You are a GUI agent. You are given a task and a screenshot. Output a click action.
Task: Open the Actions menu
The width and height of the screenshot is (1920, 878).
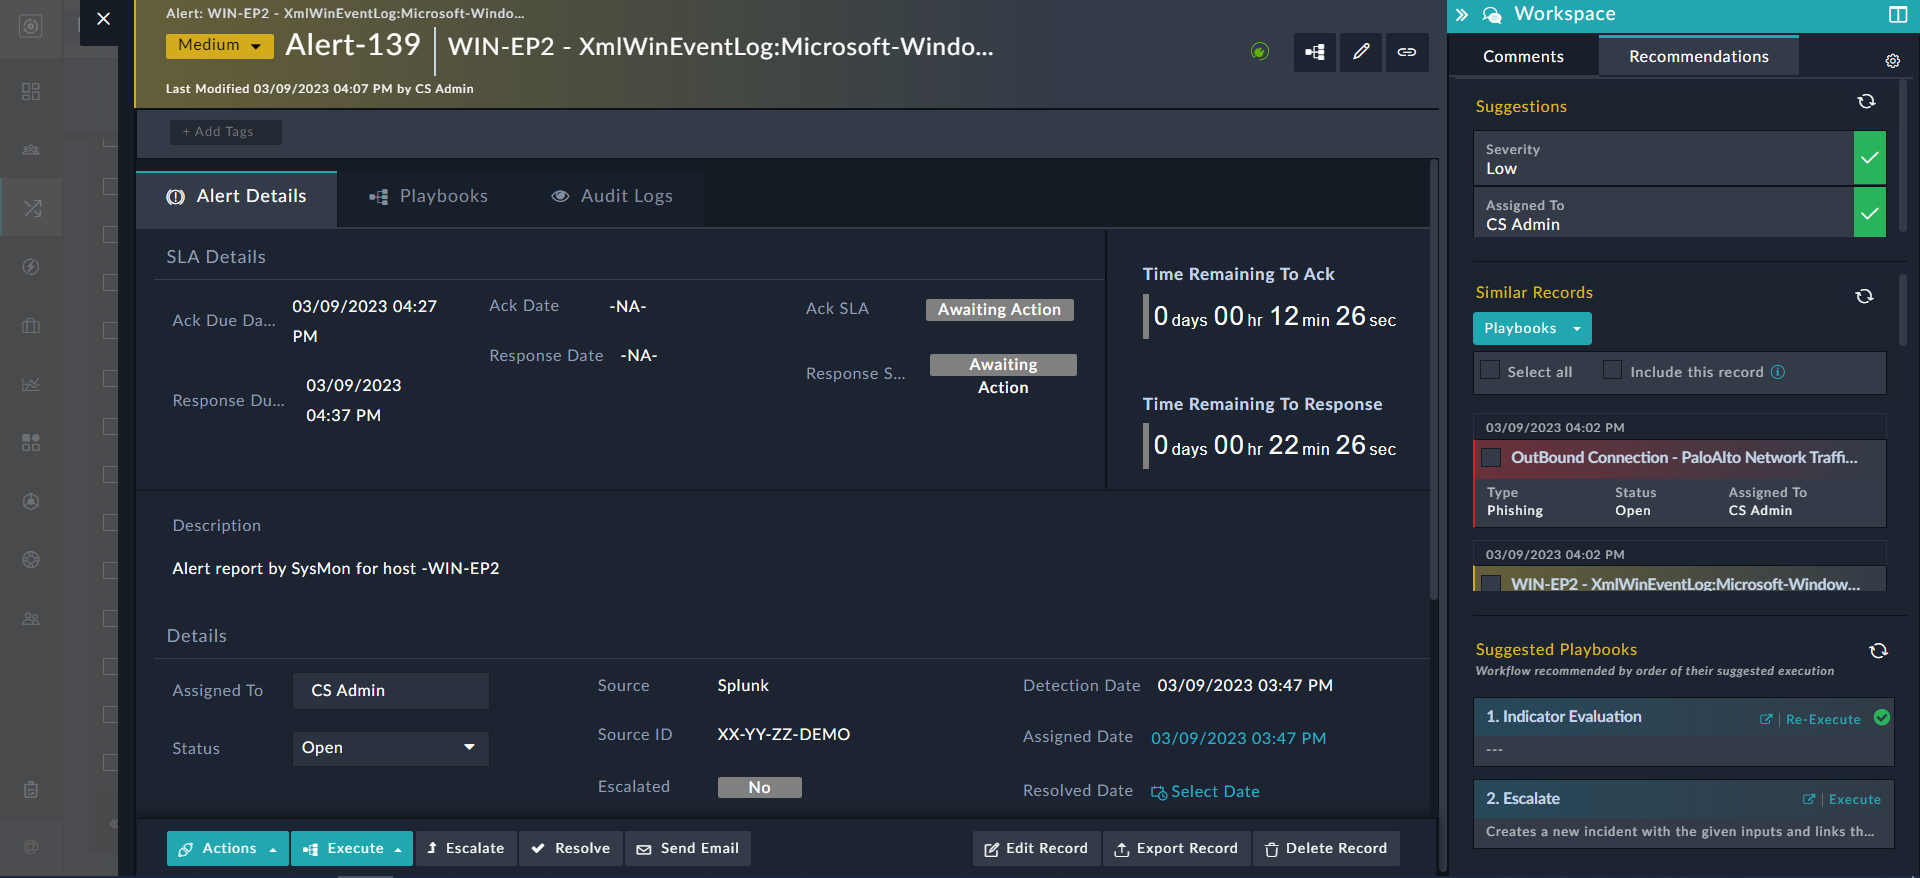(x=227, y=848)
